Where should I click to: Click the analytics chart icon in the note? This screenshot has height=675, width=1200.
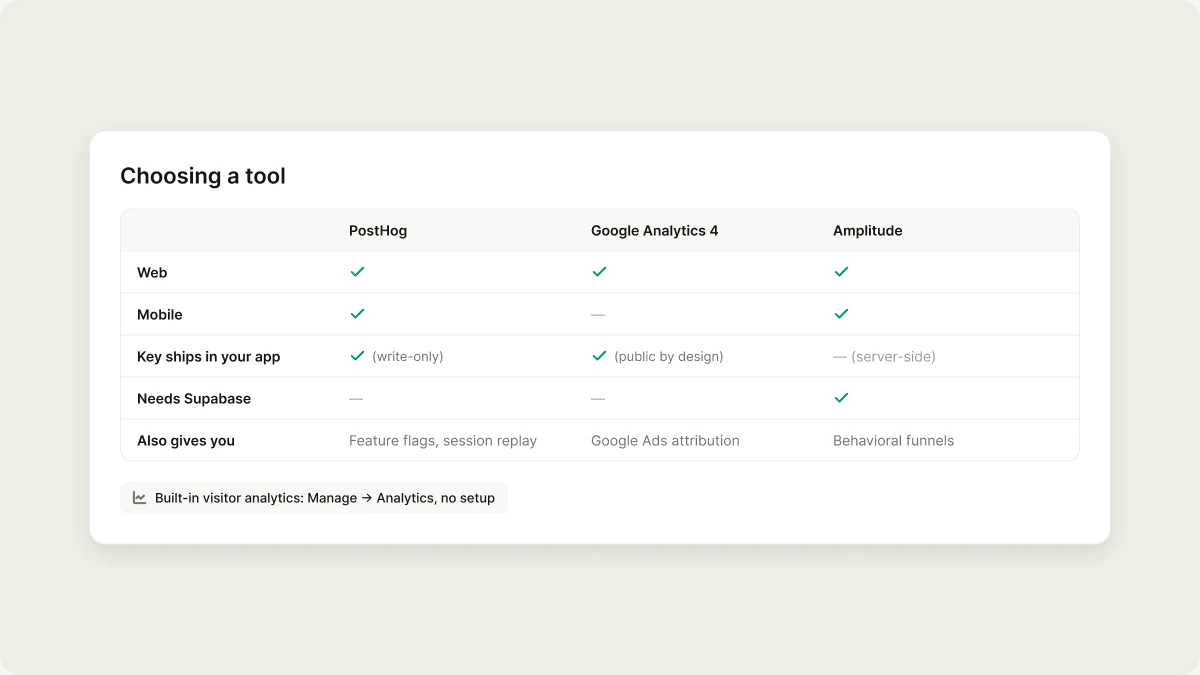pos(140,498)
